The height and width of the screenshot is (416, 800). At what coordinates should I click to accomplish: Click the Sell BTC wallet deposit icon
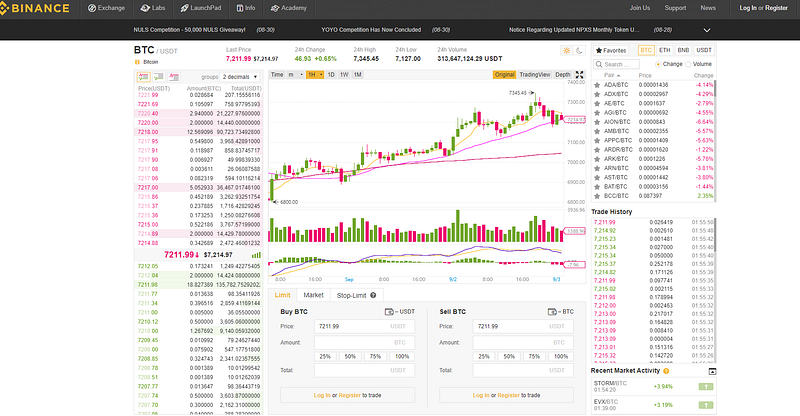(552, 311)
